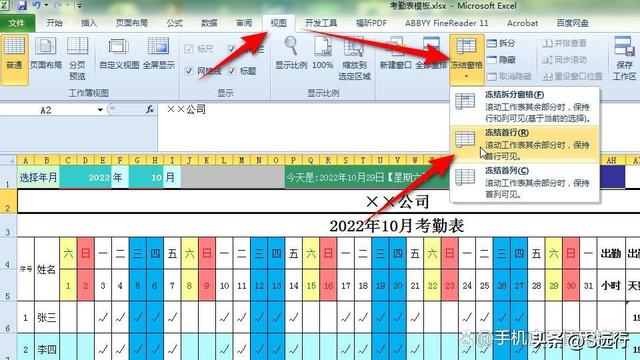Click the save icon in quick access toolbar
640x360 pixels.
pos(21,6)
